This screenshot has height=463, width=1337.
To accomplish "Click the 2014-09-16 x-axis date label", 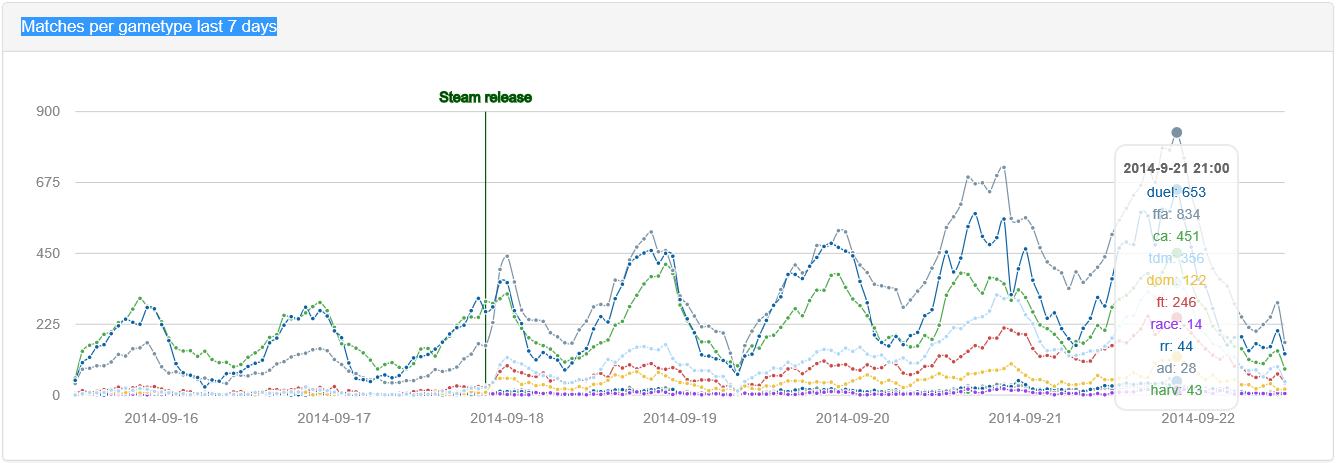I will pos(161,418).
